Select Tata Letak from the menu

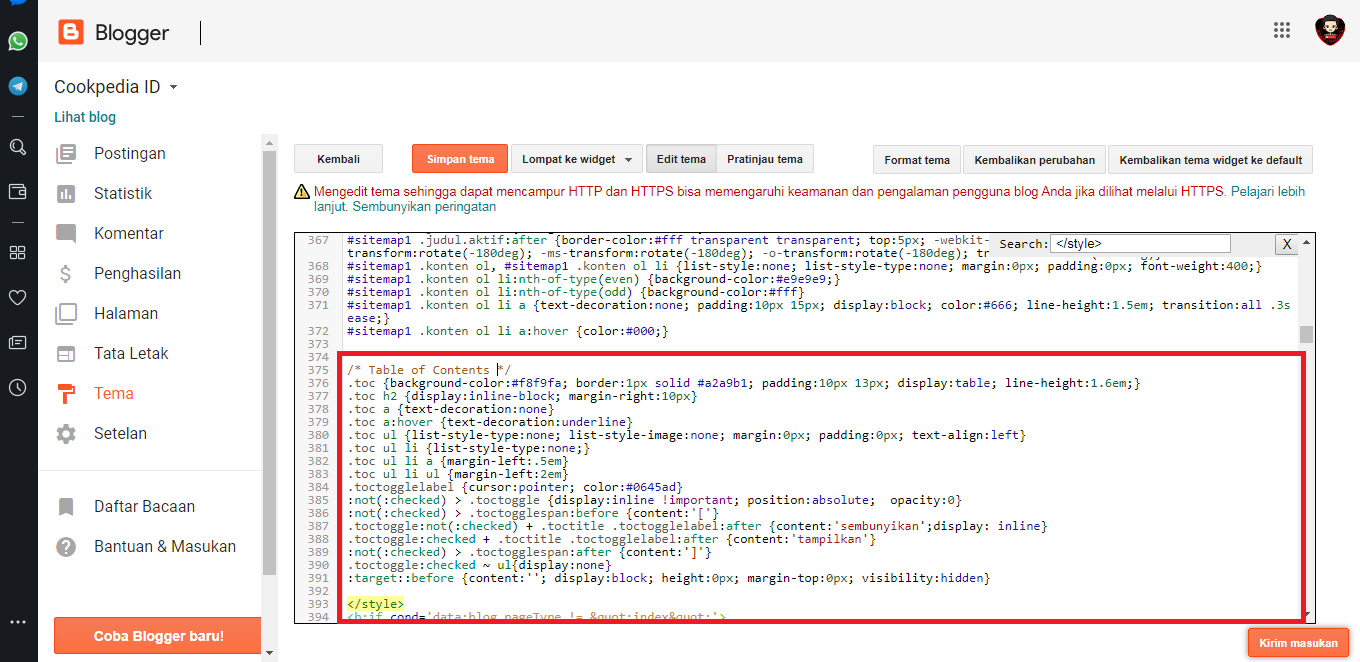coord(131,353)
